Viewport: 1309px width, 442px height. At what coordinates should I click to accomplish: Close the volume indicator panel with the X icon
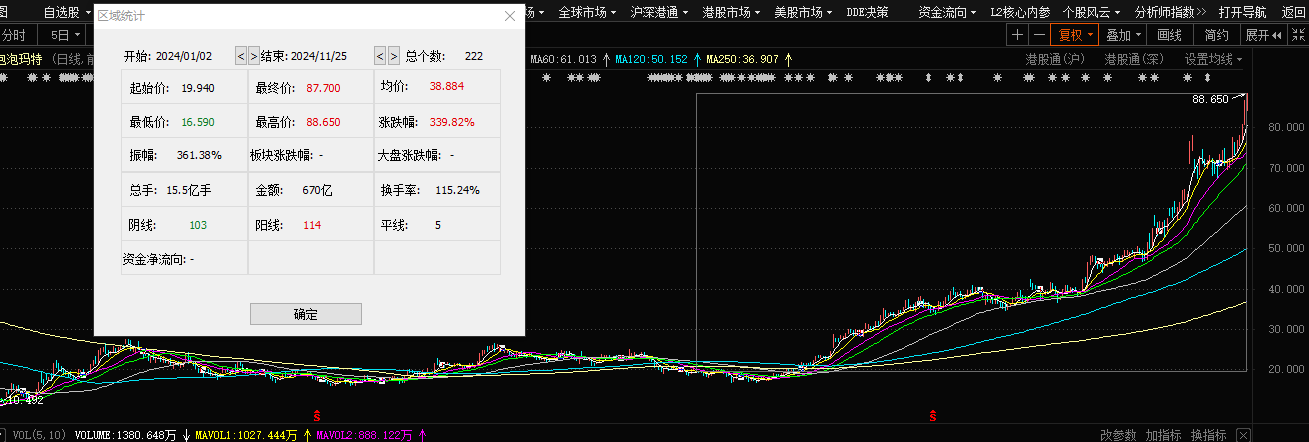pos(1243,434)
